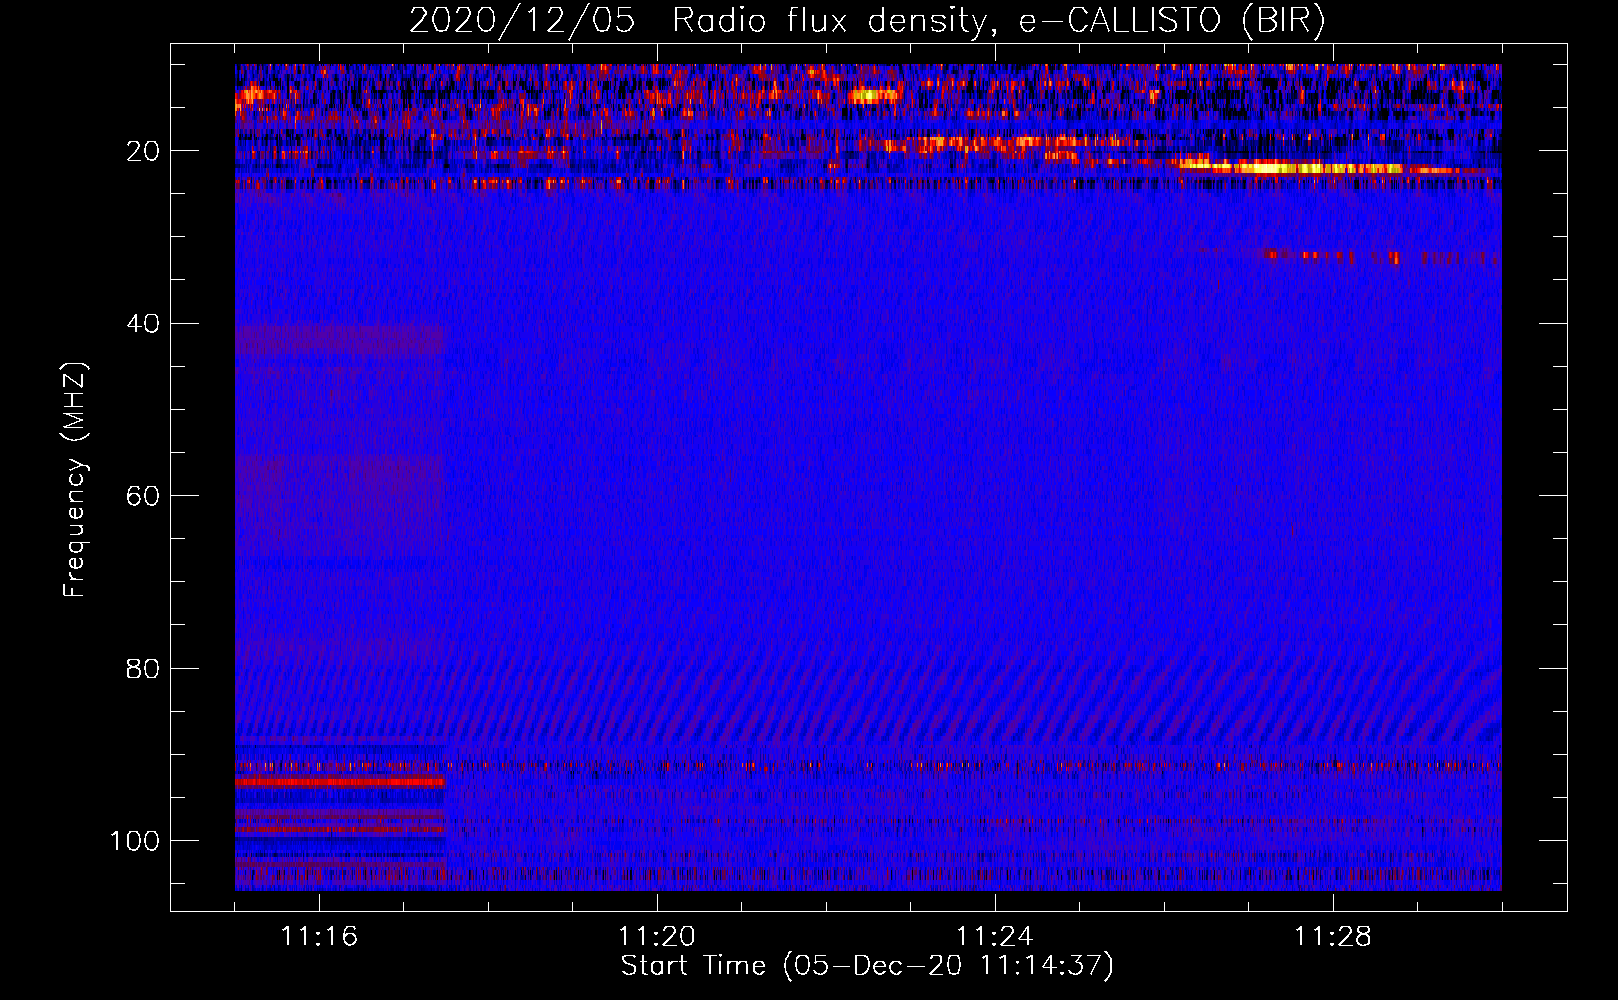The image size is (1618, 1000).
Task: Click the 100 MHz frequency tick label
Action: coord(135,841)
